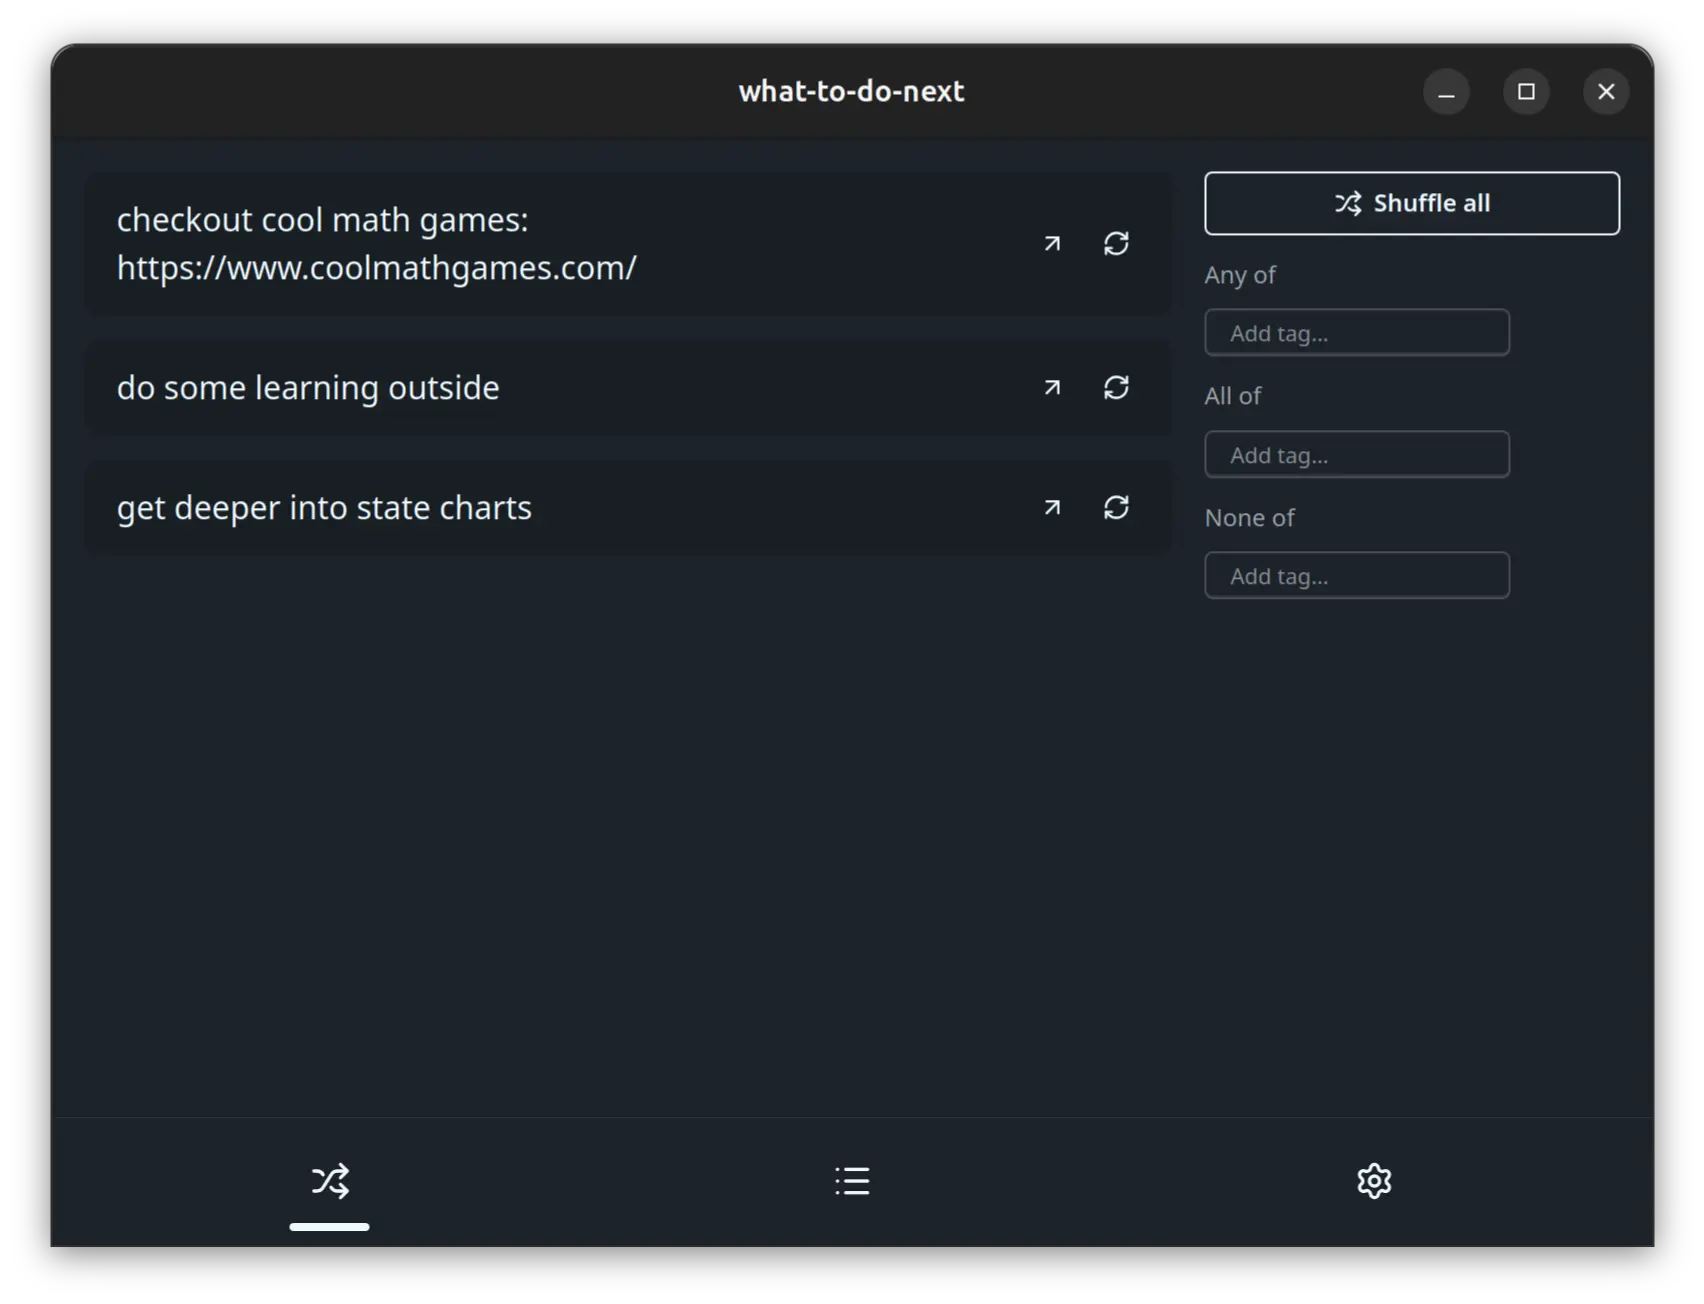
Task: Maximize the what-to-do-next window
Action: click(1526, 92)
